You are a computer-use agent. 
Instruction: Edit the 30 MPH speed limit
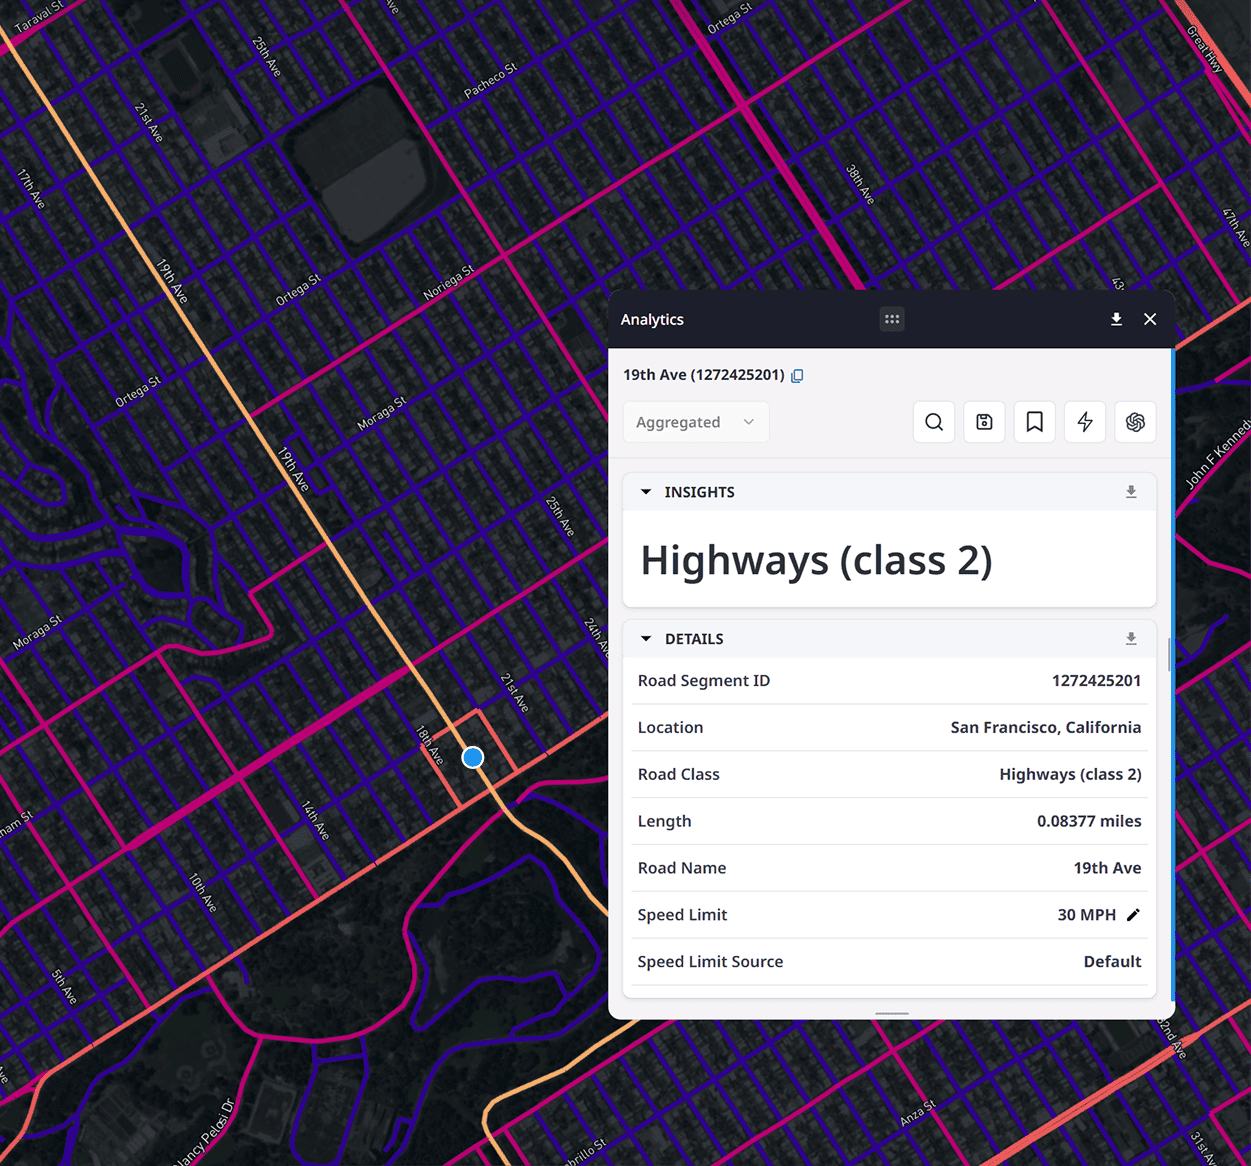pos(1133,915)
